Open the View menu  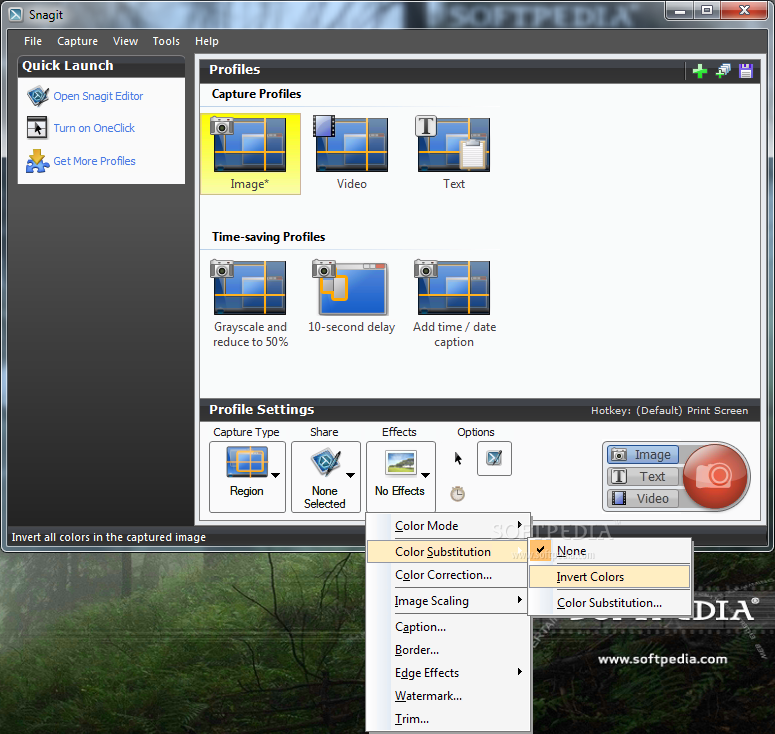tap(126, 41)
